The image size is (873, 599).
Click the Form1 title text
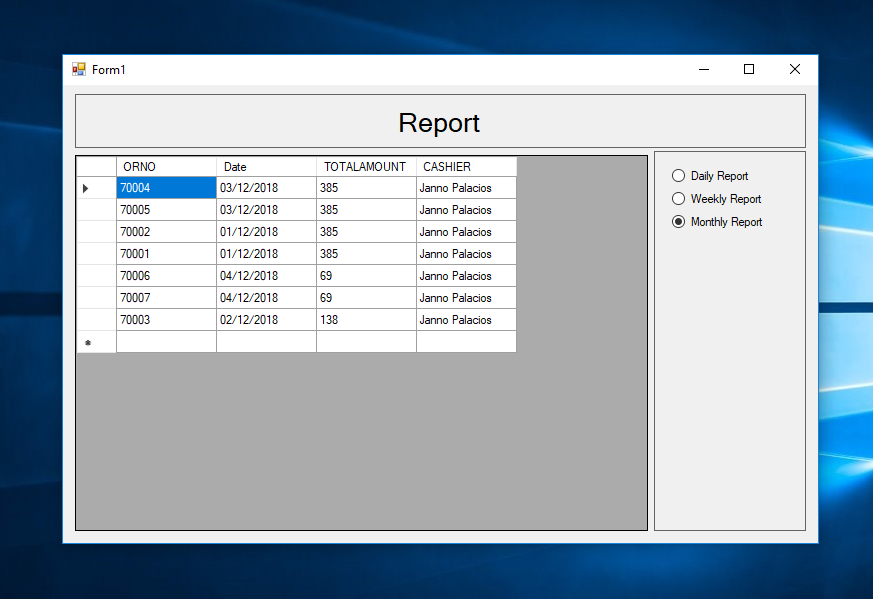tap(109, 70)
